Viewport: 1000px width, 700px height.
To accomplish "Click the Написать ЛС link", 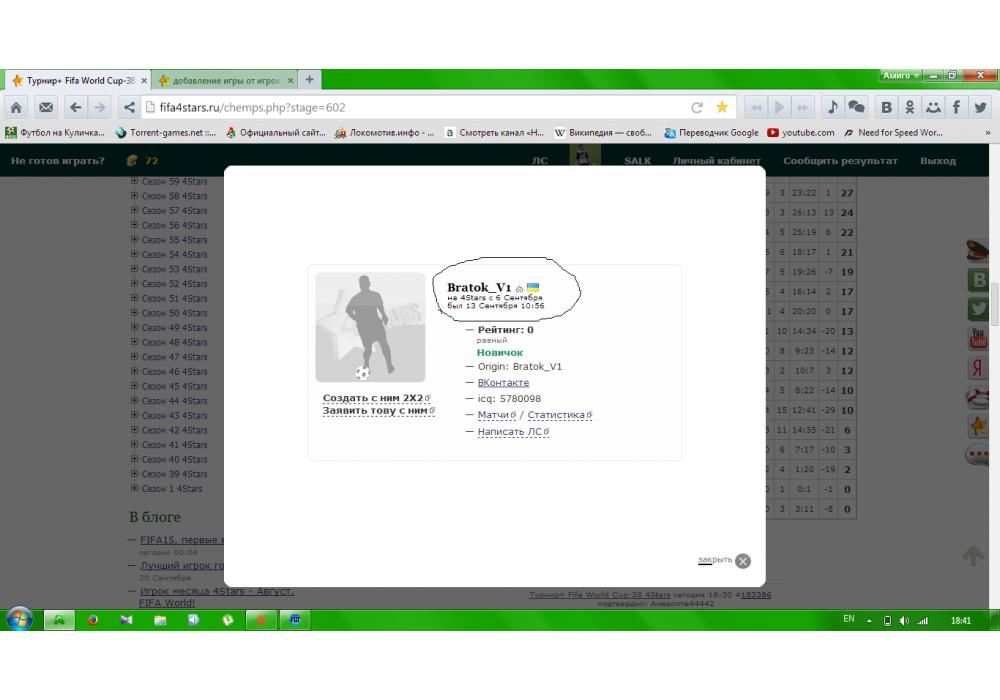I will (510, 432).
